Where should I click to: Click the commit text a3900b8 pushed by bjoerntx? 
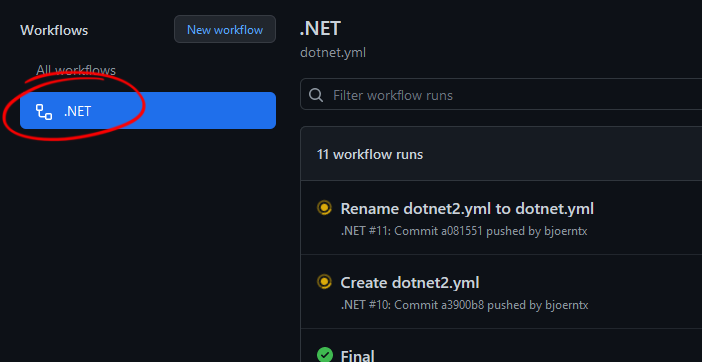coord(514,305)
